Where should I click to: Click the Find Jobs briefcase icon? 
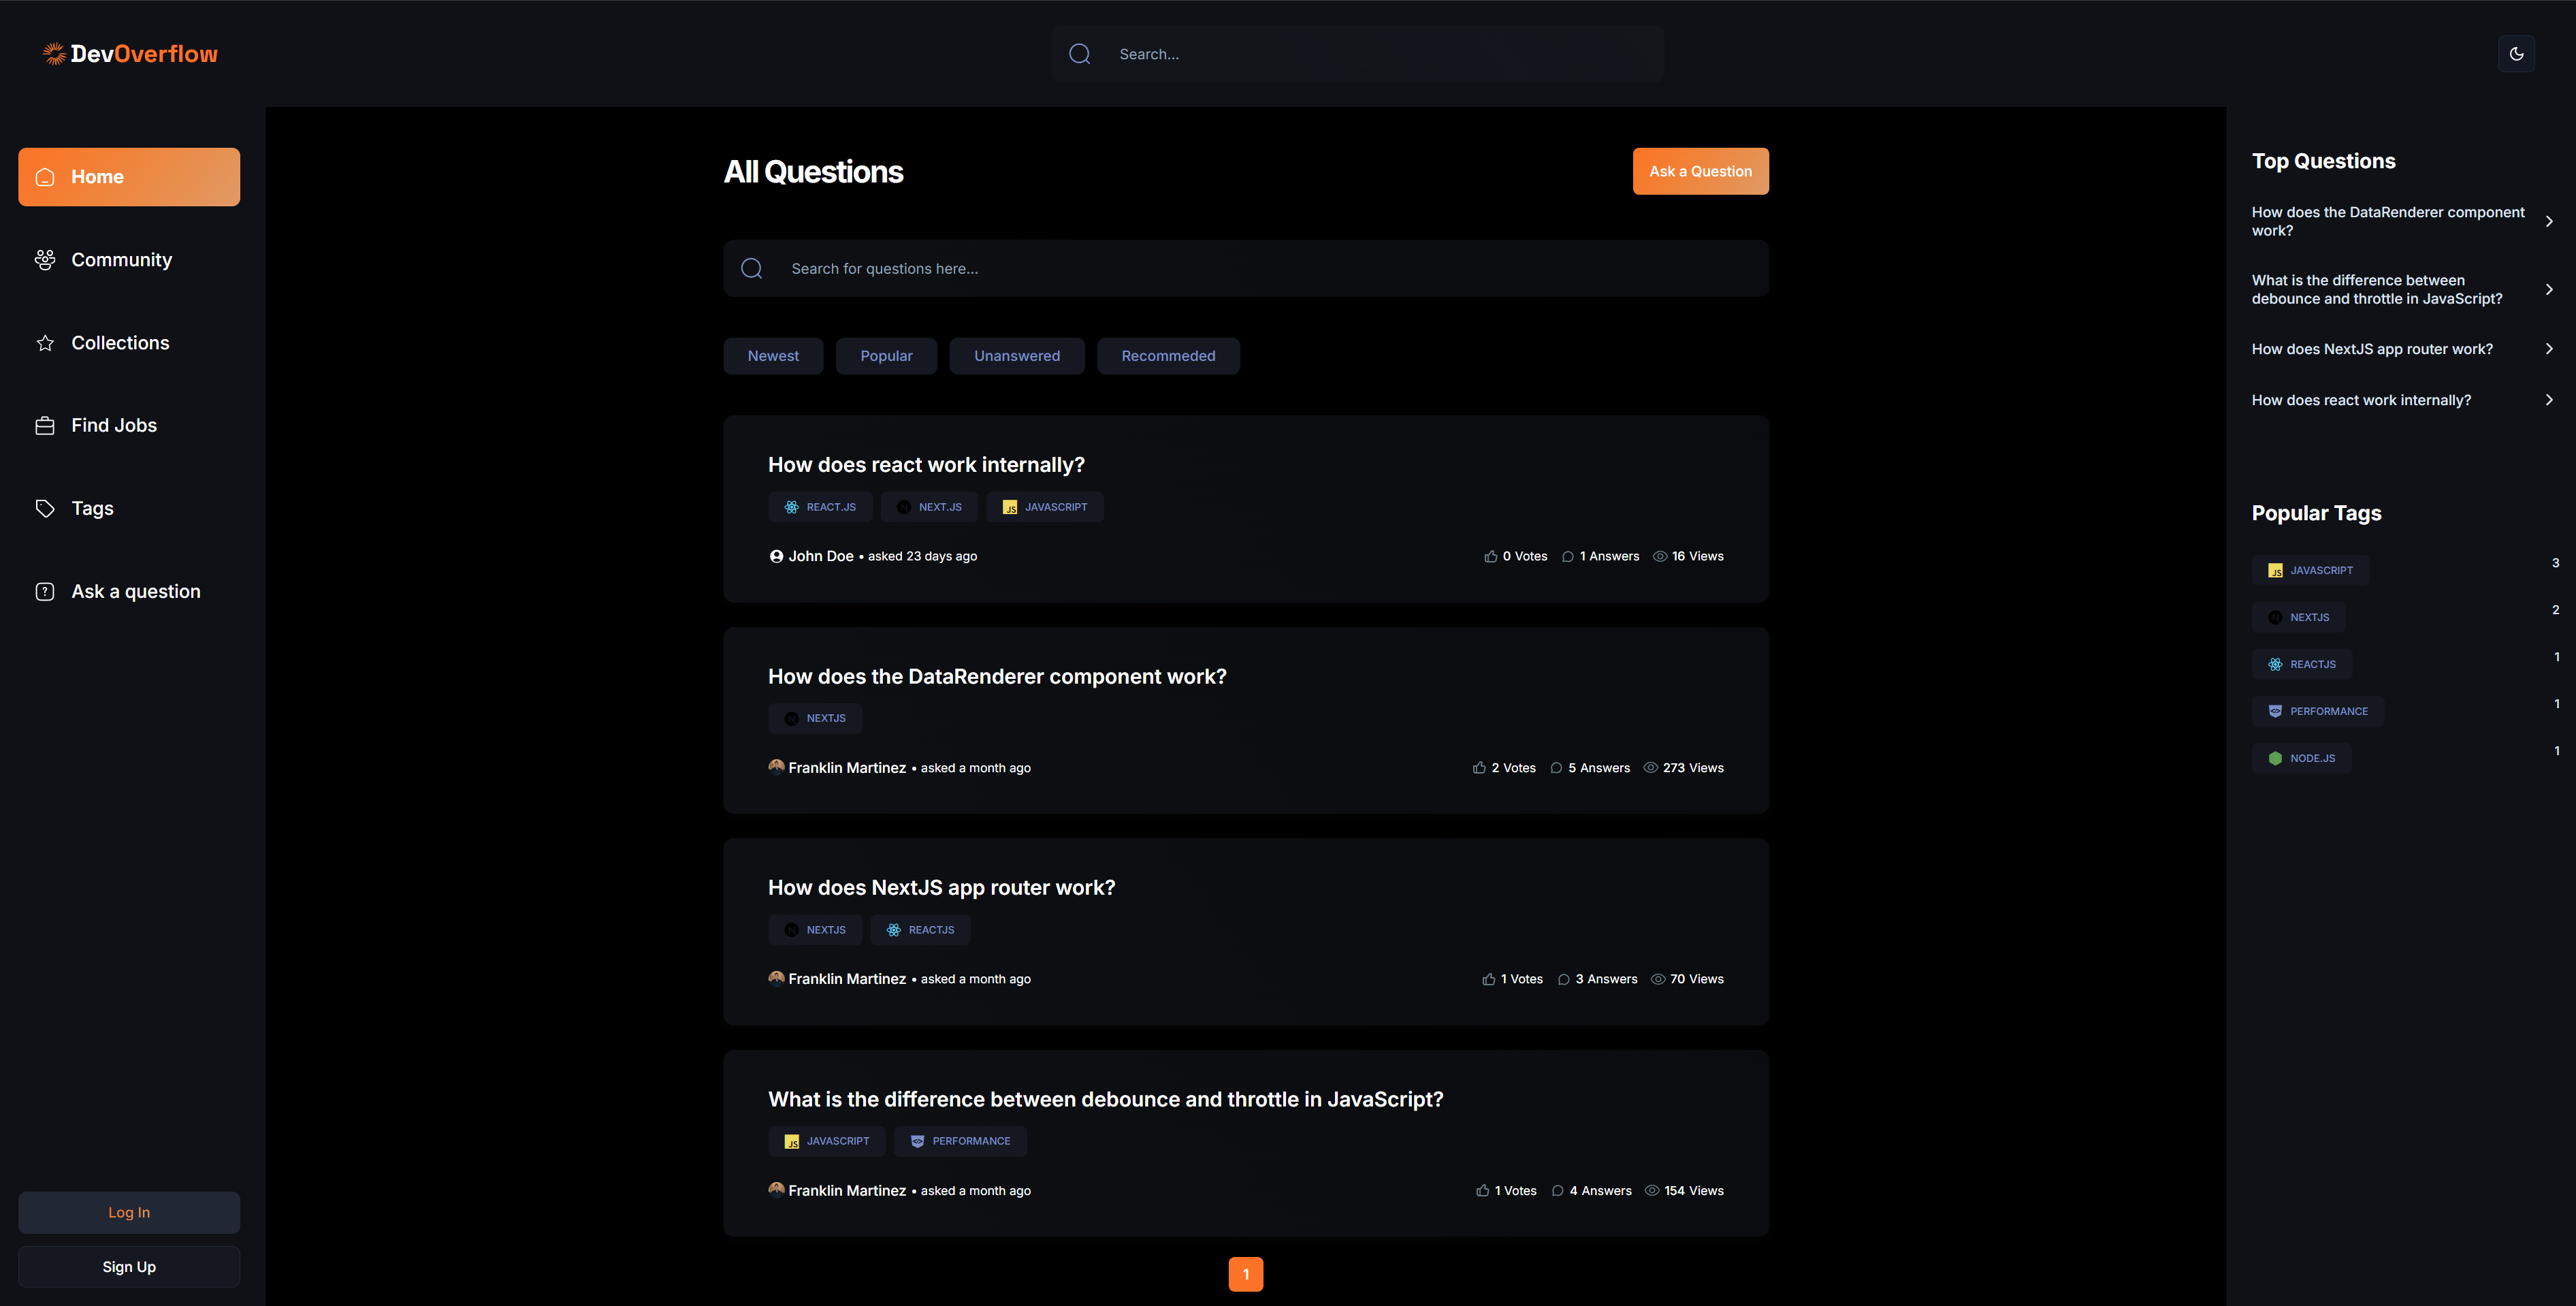point(45,426)
